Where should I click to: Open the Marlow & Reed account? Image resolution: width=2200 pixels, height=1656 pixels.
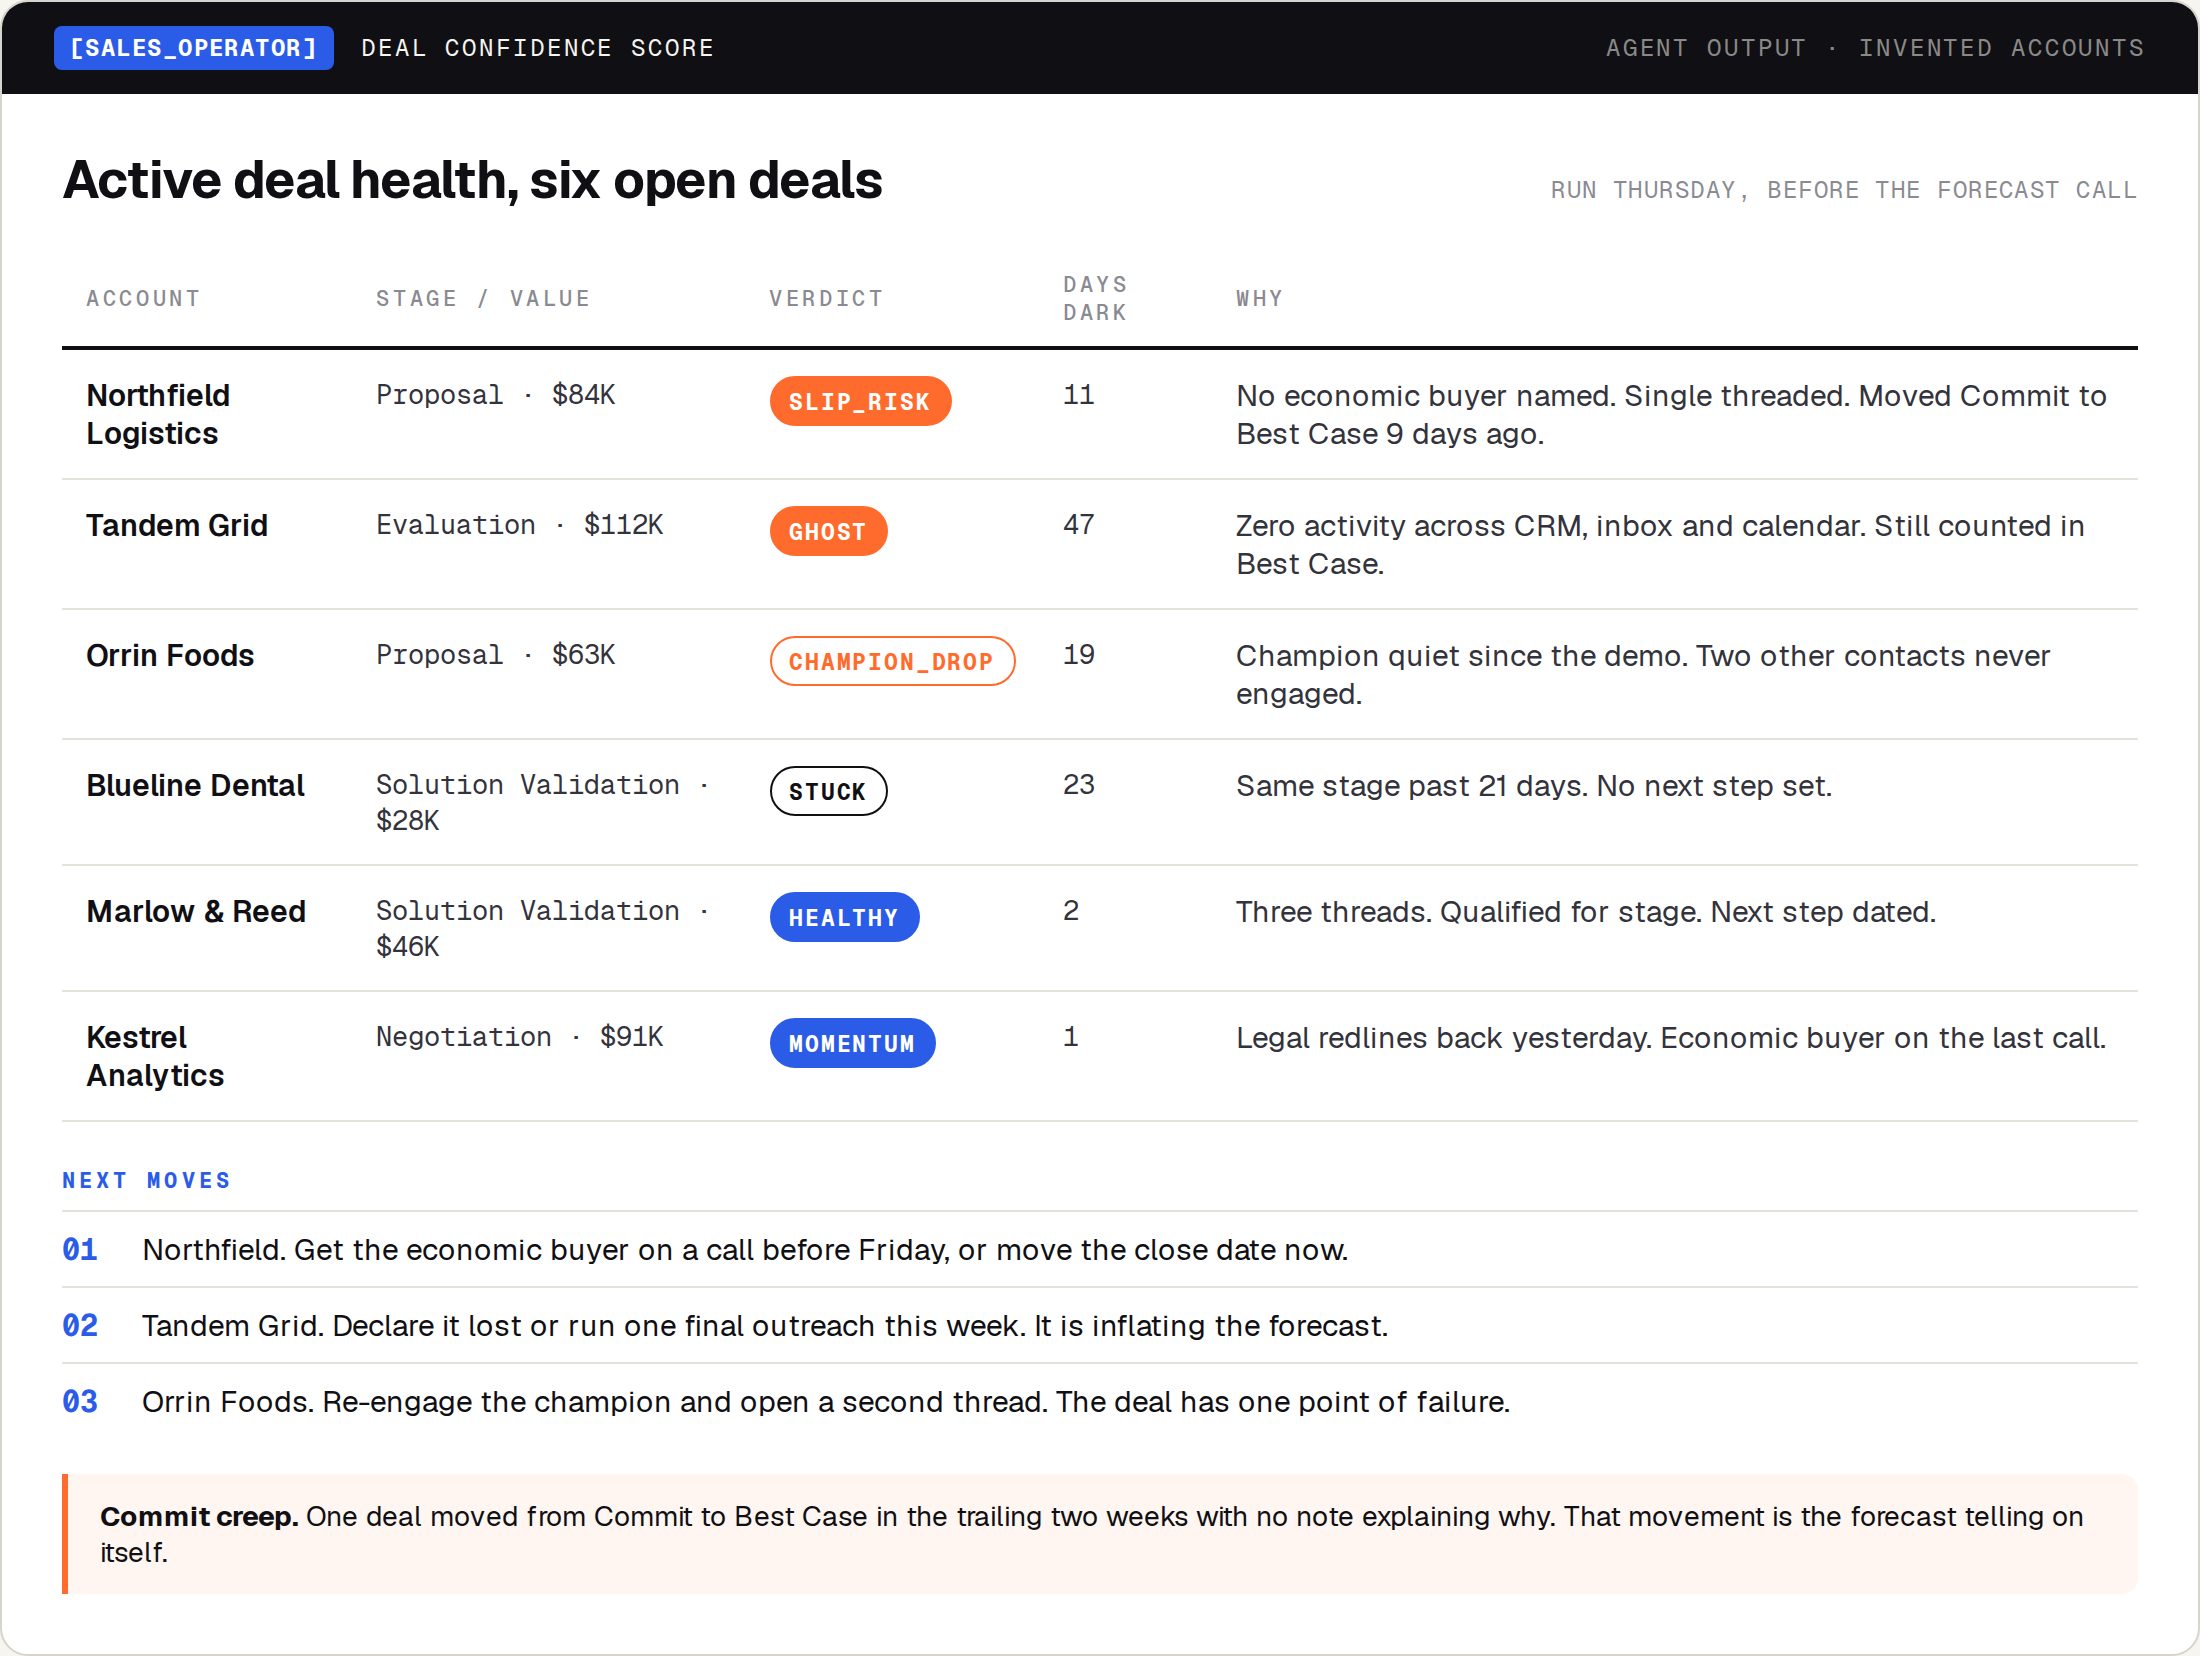[x=196, y=911]
